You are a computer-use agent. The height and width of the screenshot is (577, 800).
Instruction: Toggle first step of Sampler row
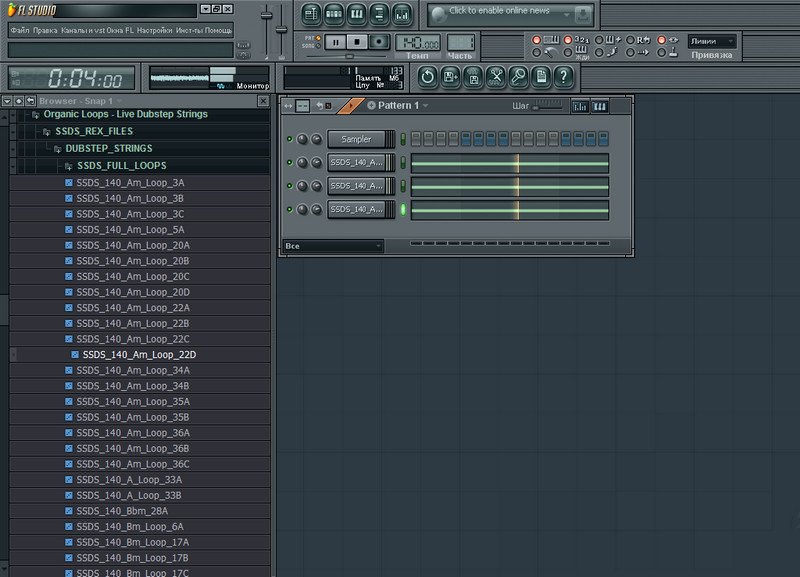coord(417,139)
